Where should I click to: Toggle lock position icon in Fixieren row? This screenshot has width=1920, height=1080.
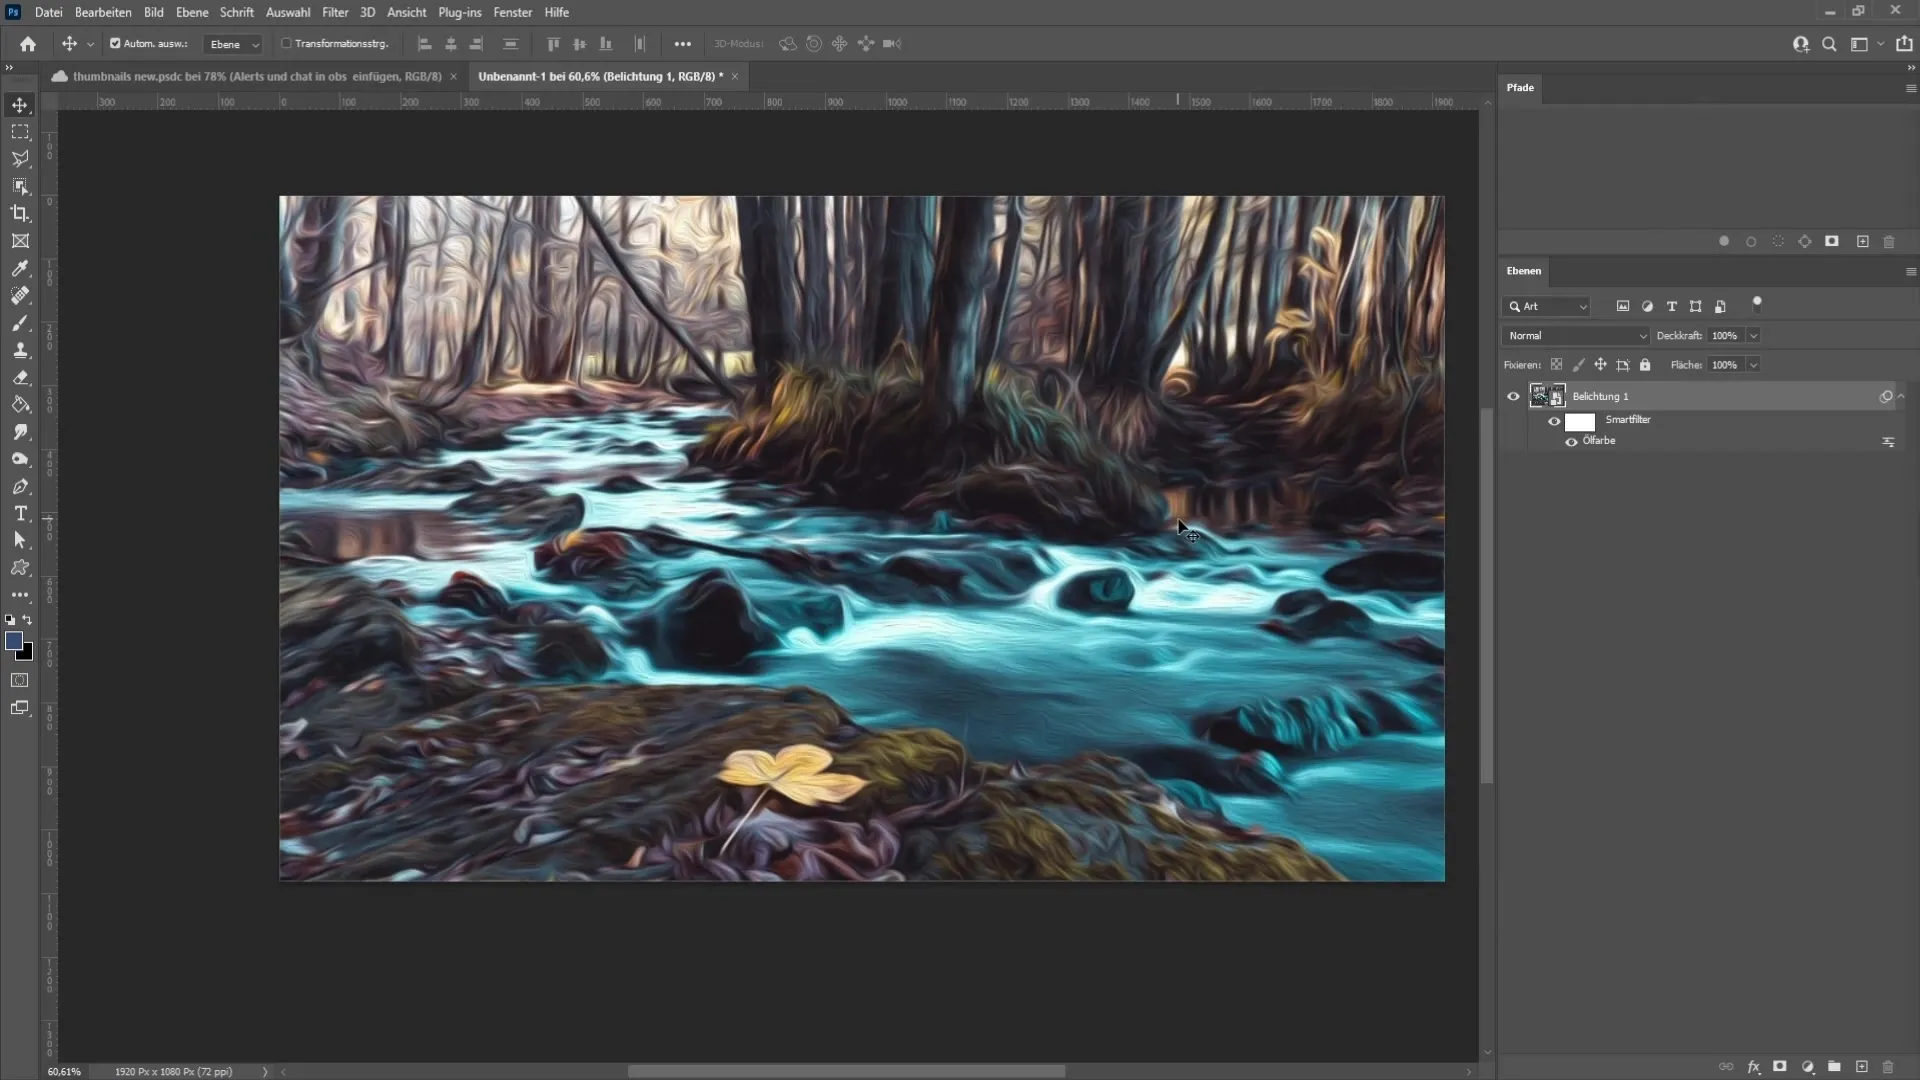coord(1600,365)
